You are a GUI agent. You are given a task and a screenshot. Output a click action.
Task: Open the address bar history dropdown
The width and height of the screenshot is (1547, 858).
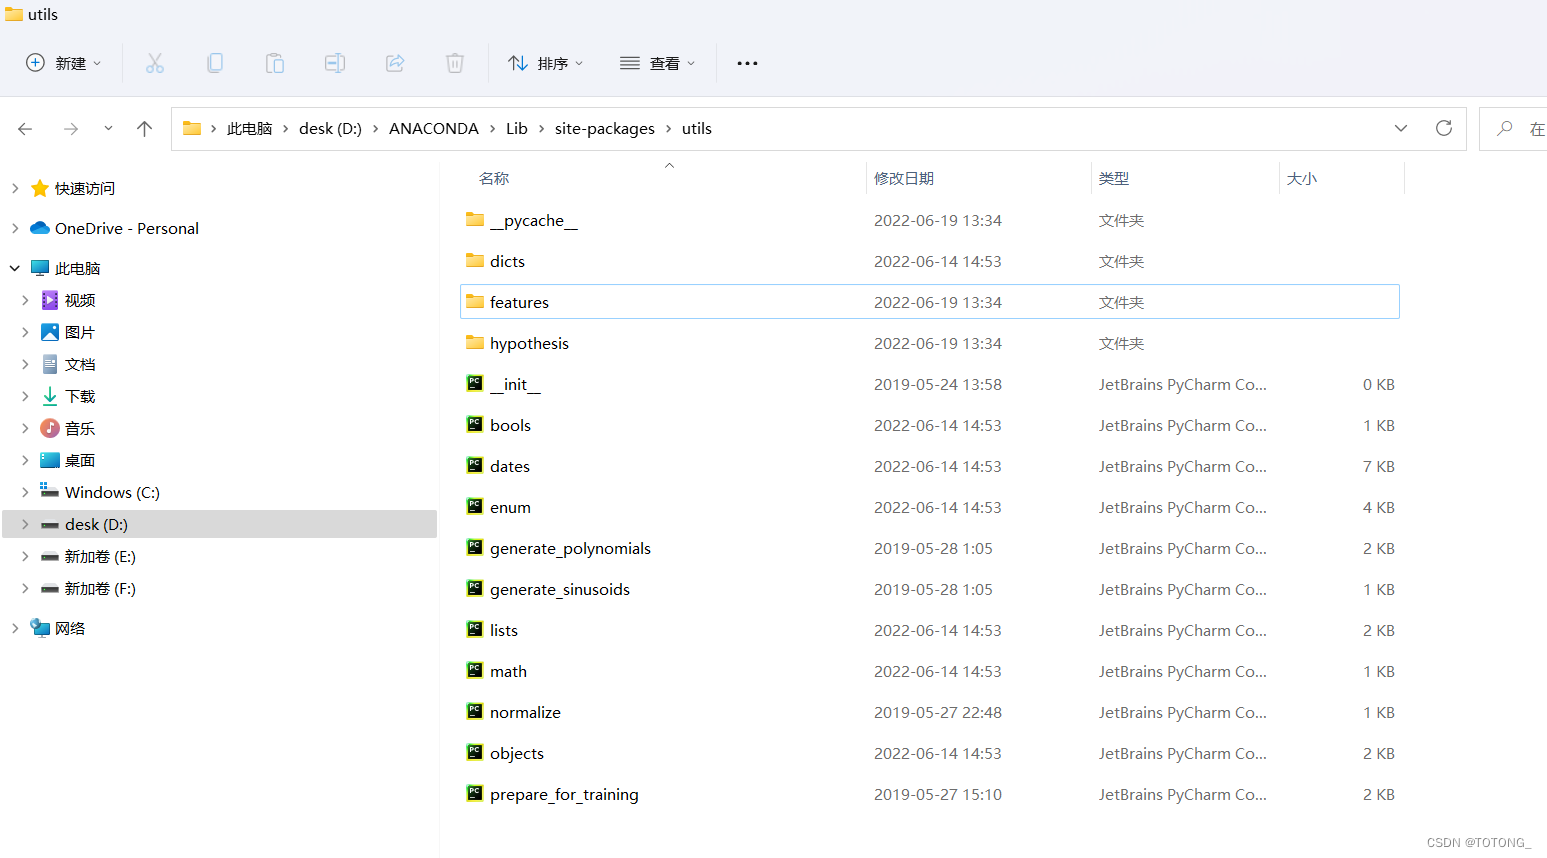1400,128
